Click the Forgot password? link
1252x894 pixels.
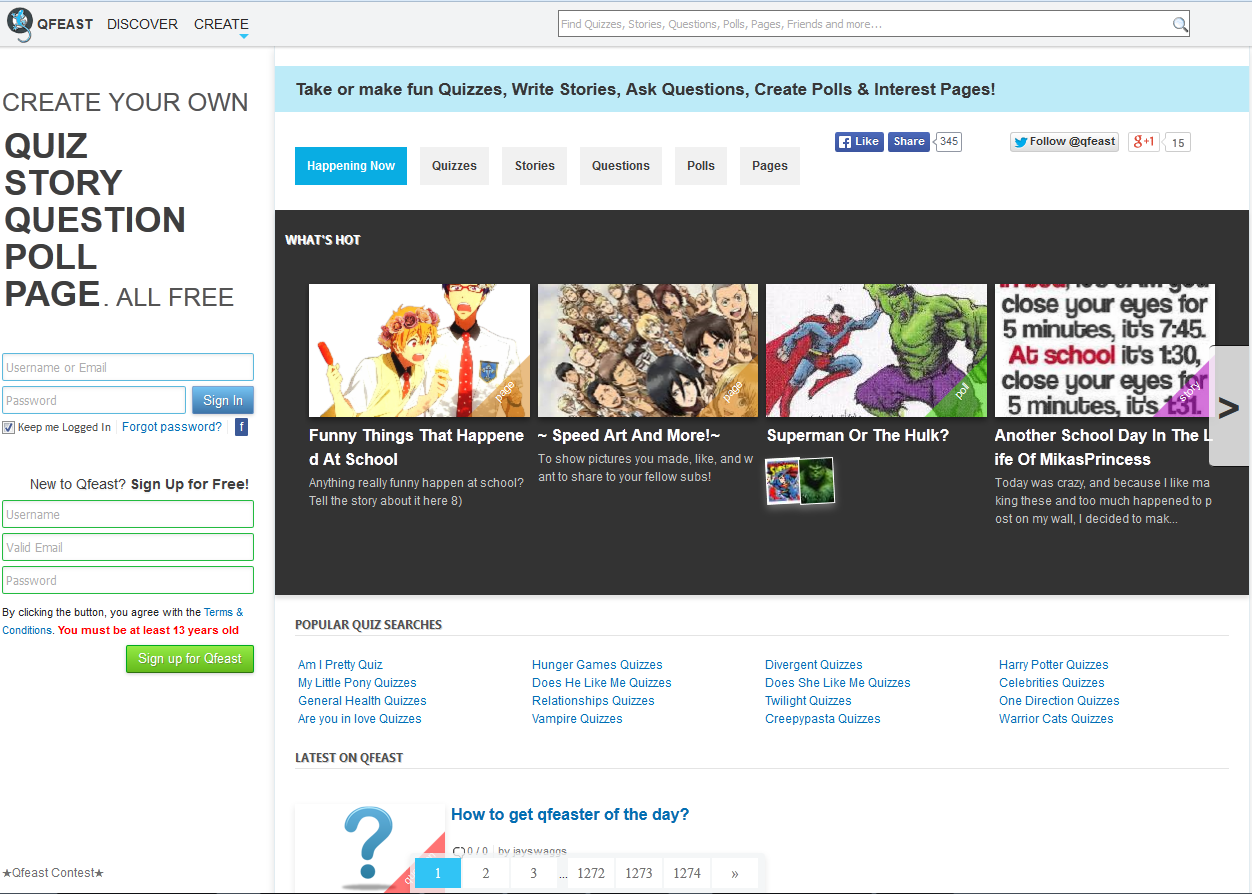tap(172, 427)
